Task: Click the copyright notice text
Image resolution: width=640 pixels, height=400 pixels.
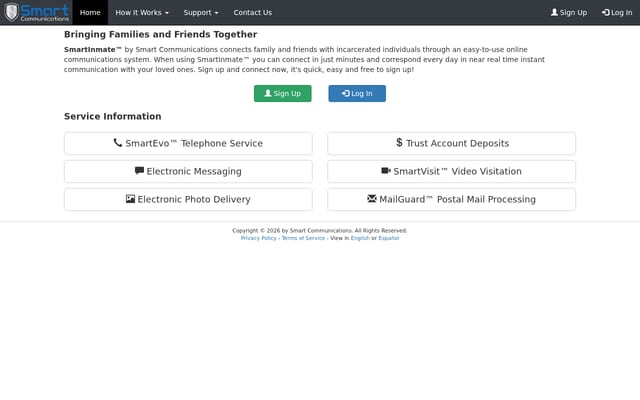Action: click(x=320, y=231)
